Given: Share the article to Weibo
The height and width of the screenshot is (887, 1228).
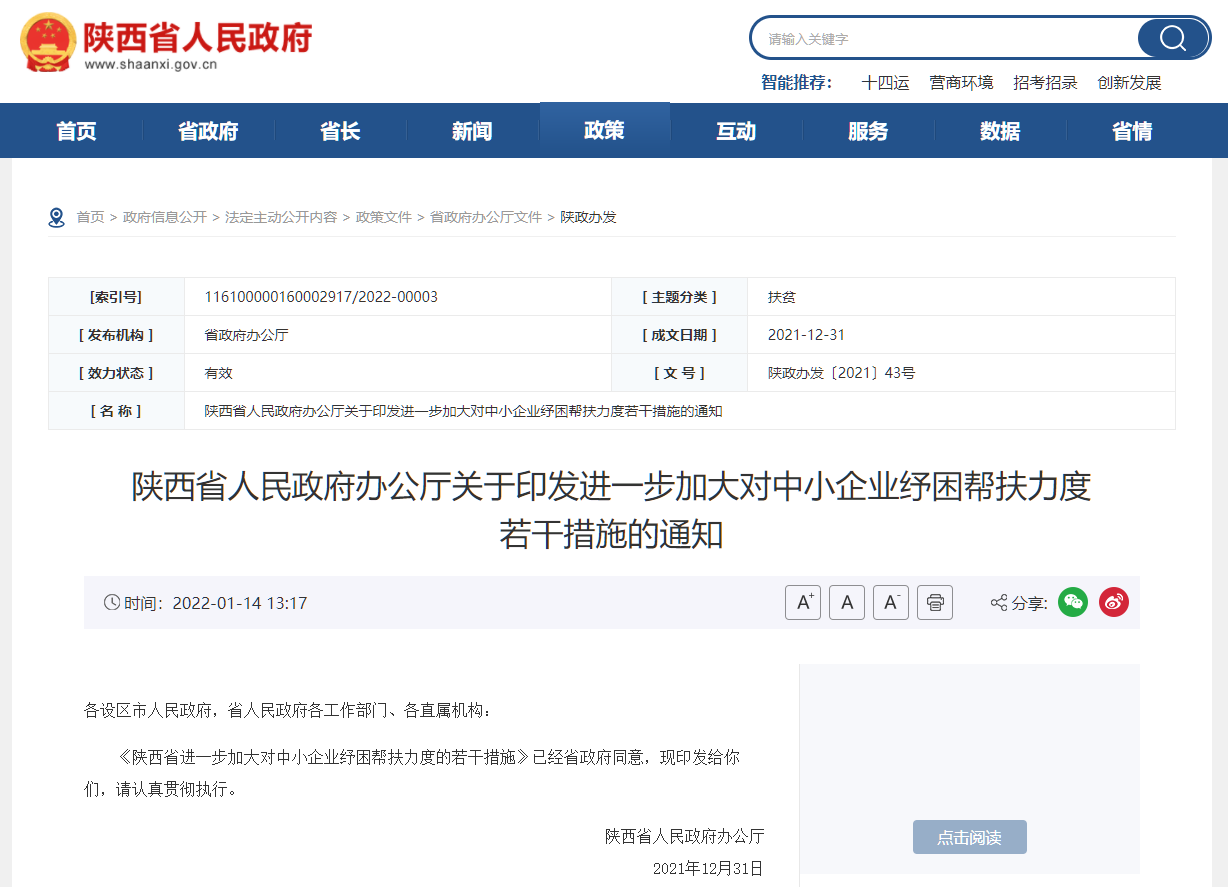Looking at the screenshot, I should click(1113, 602).
